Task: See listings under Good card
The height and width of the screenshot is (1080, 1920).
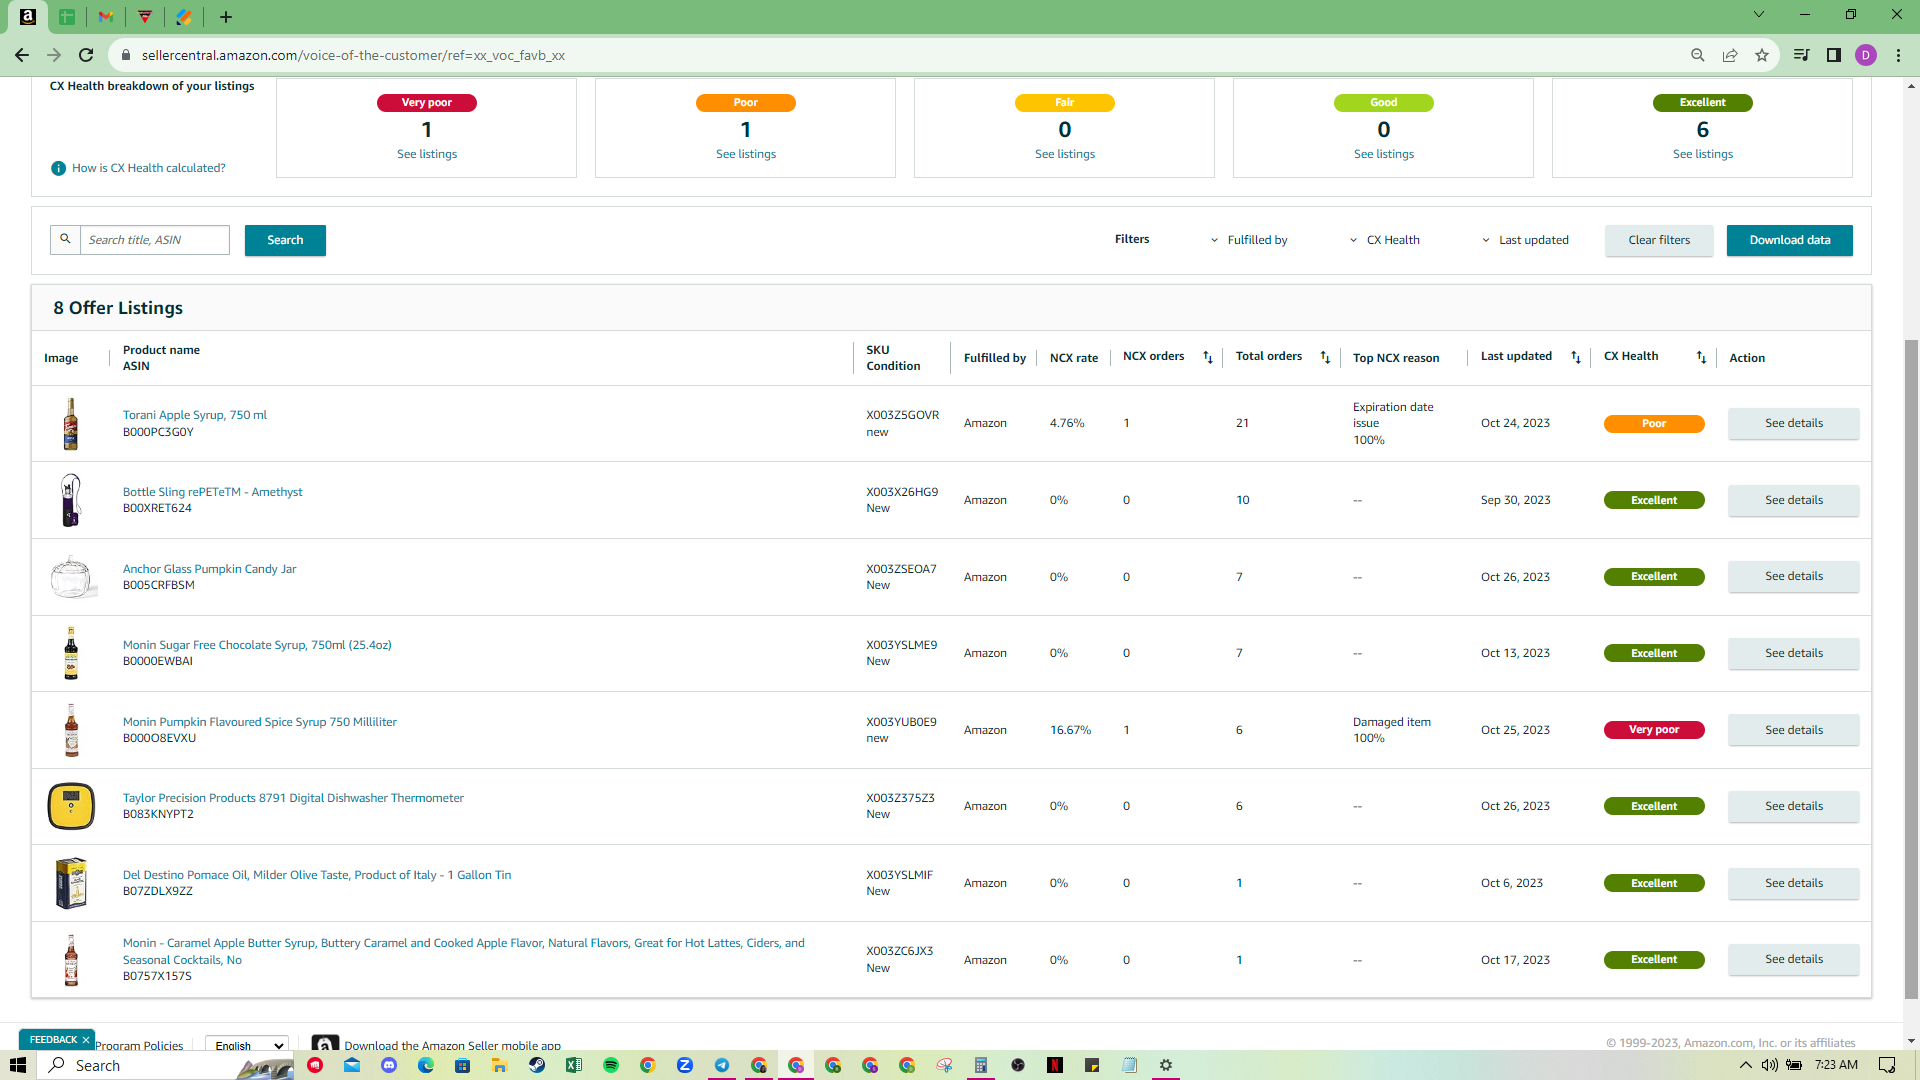Action: pos(1384,154)
